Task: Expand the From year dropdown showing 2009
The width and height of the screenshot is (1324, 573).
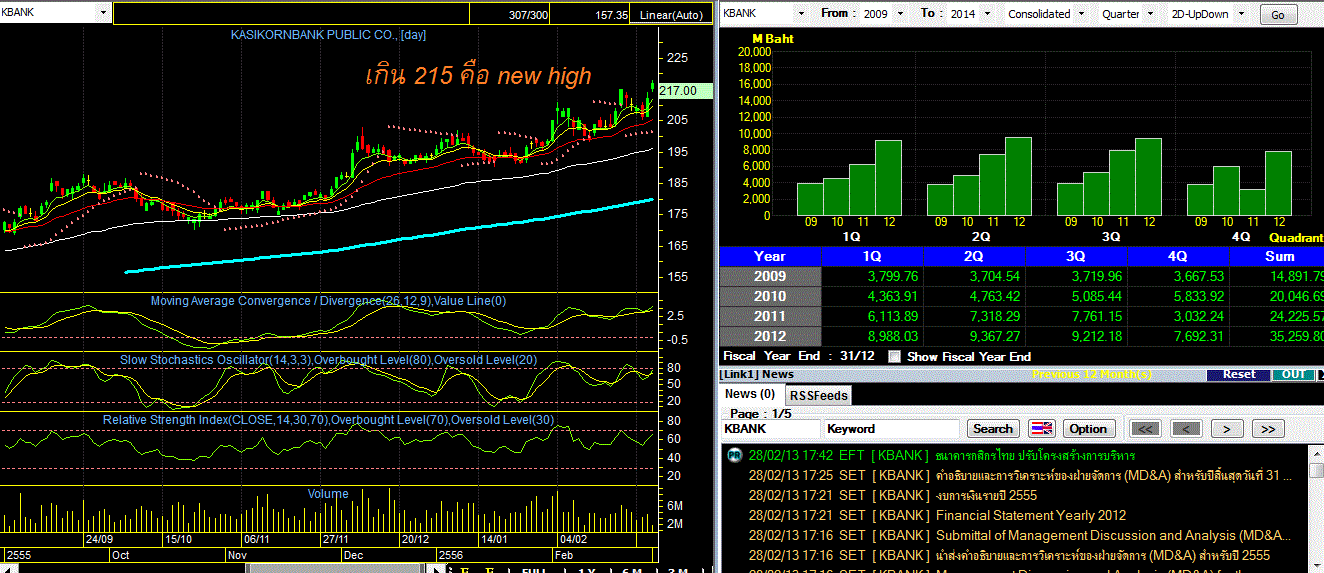Action: [899, 14]
